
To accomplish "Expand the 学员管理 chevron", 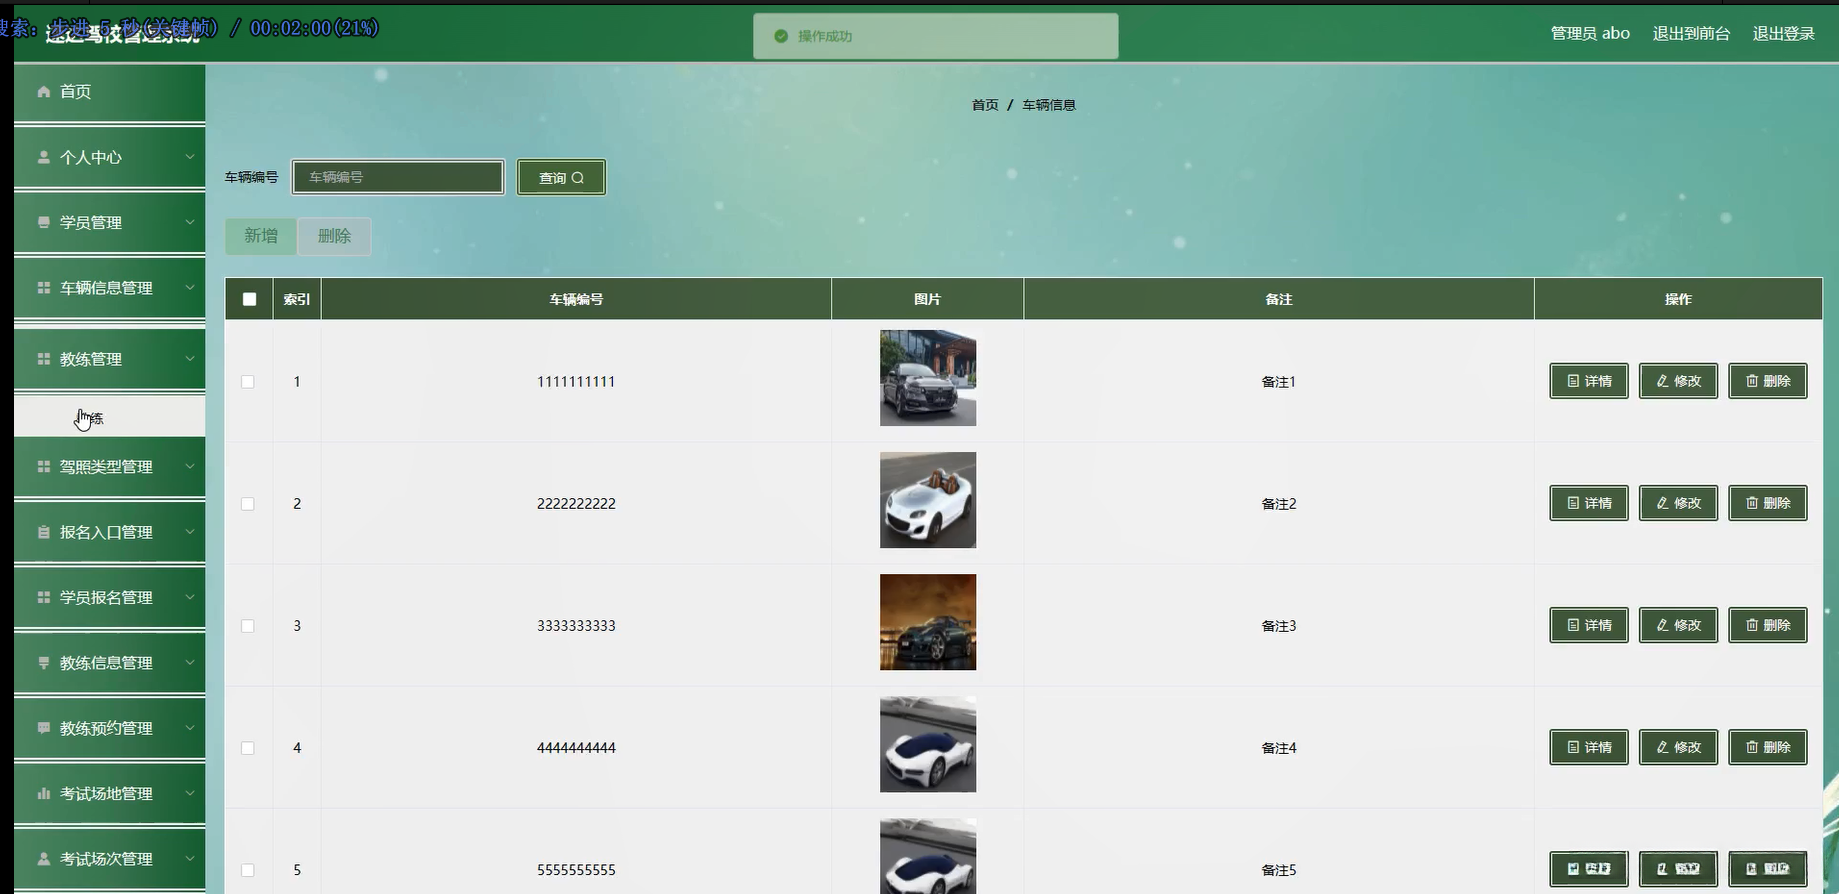I will (190, 222).
